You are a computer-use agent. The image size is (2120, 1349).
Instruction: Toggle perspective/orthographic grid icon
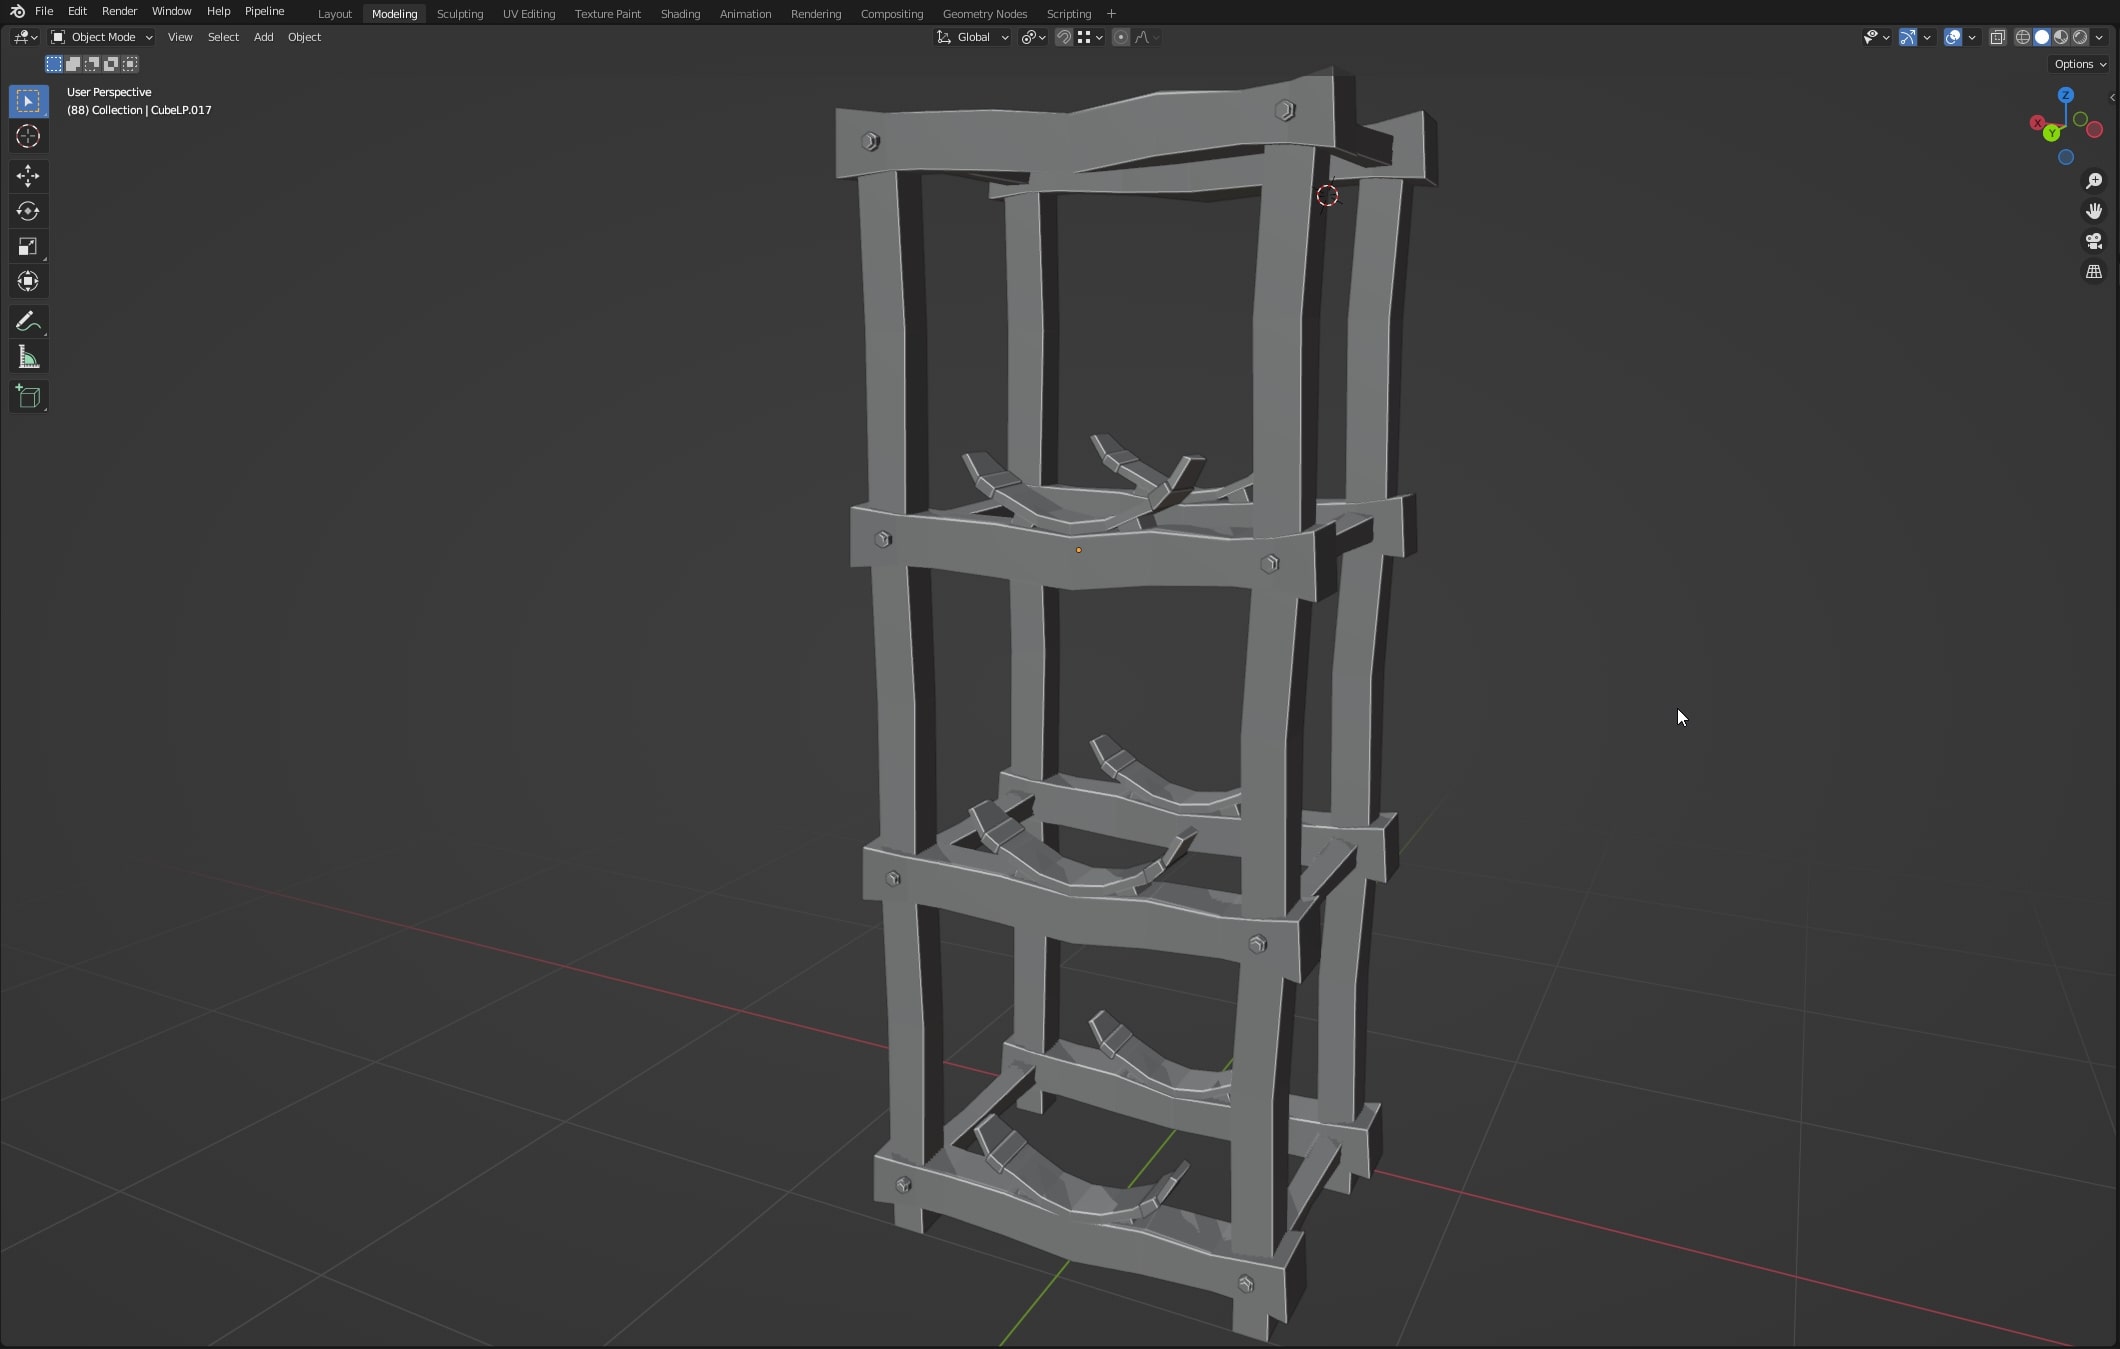click(2093, 272)
